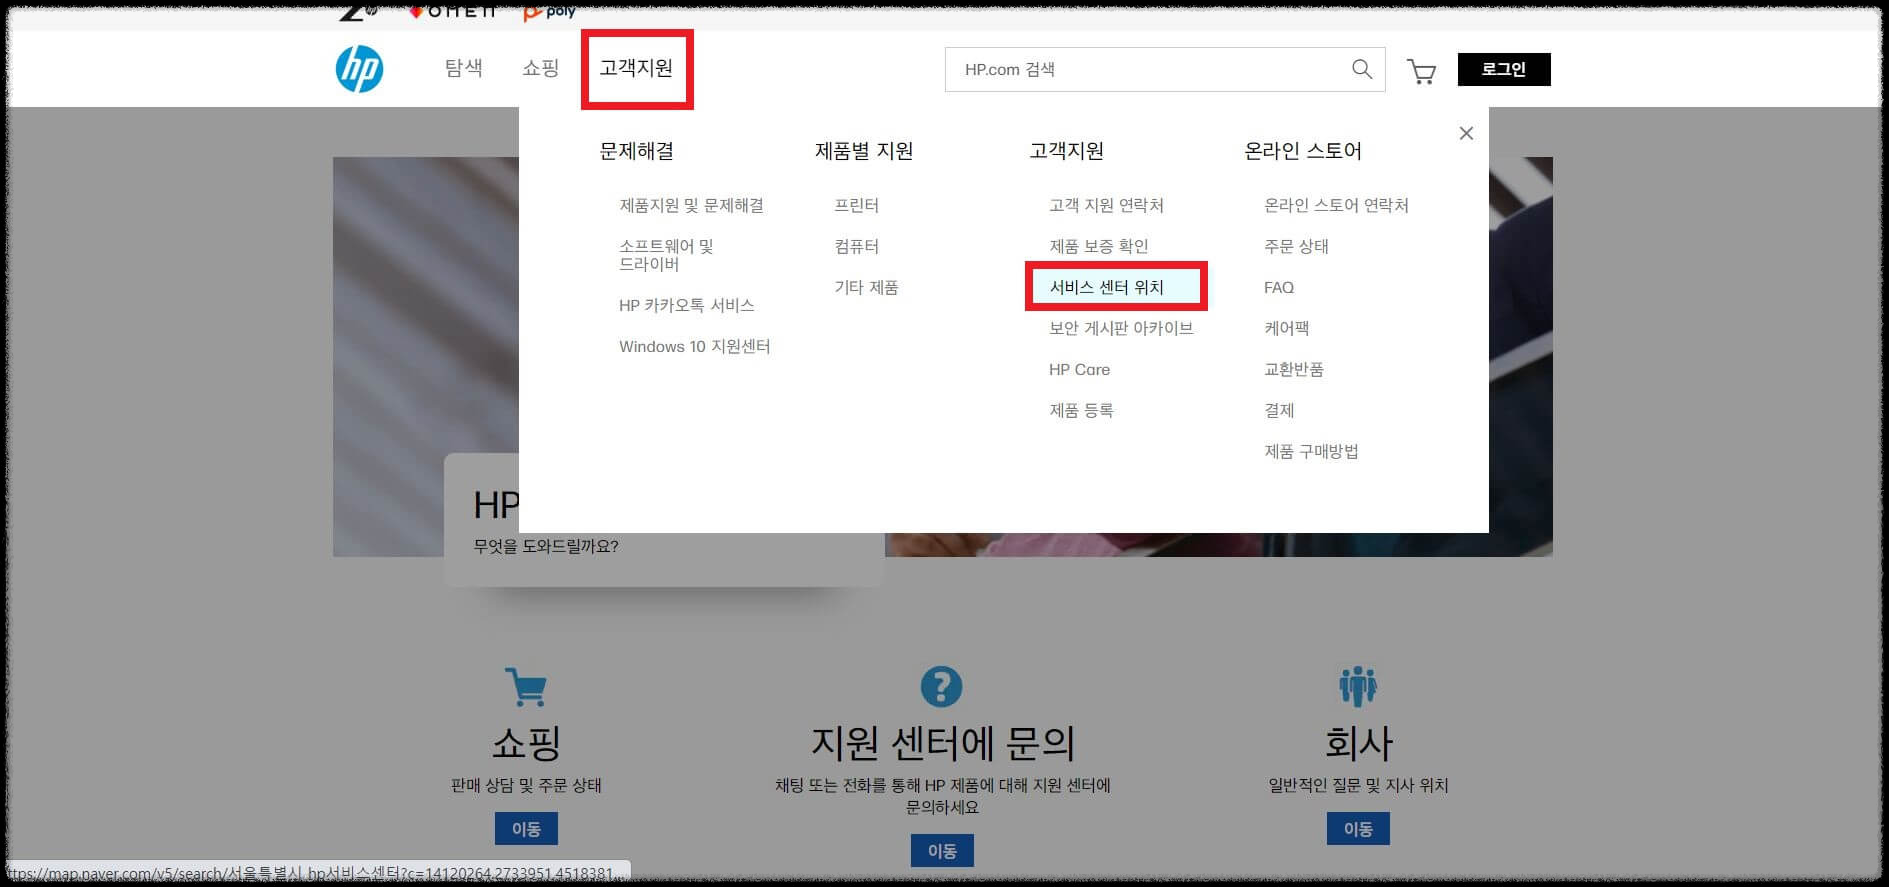
Task: Open 보안 게시판 아카이브
Action: tap(1121, 328)
